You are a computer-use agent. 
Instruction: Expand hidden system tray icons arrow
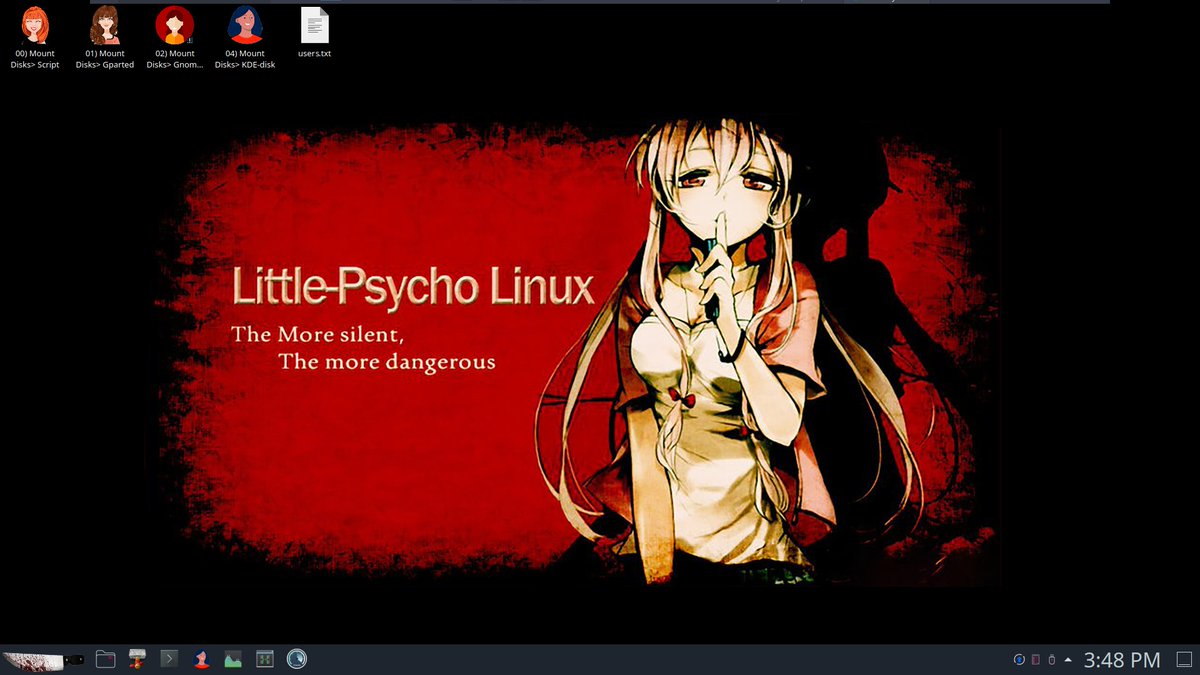[1068, 660]
